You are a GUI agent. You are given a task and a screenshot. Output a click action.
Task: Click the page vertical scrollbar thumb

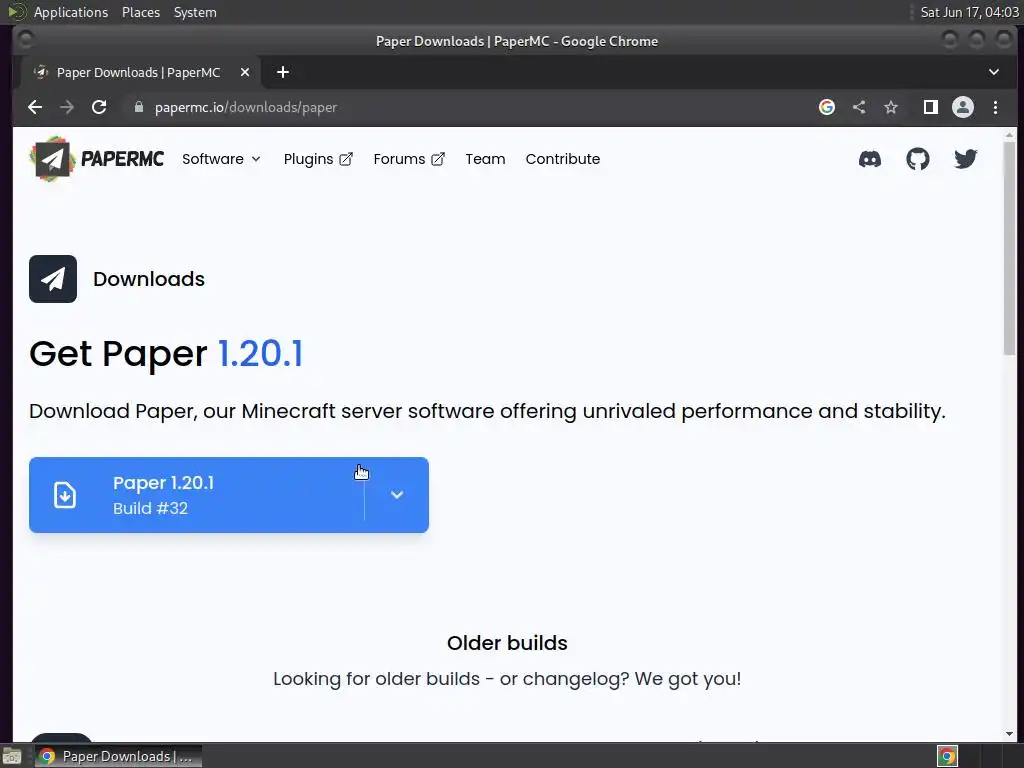(1010, 248)
